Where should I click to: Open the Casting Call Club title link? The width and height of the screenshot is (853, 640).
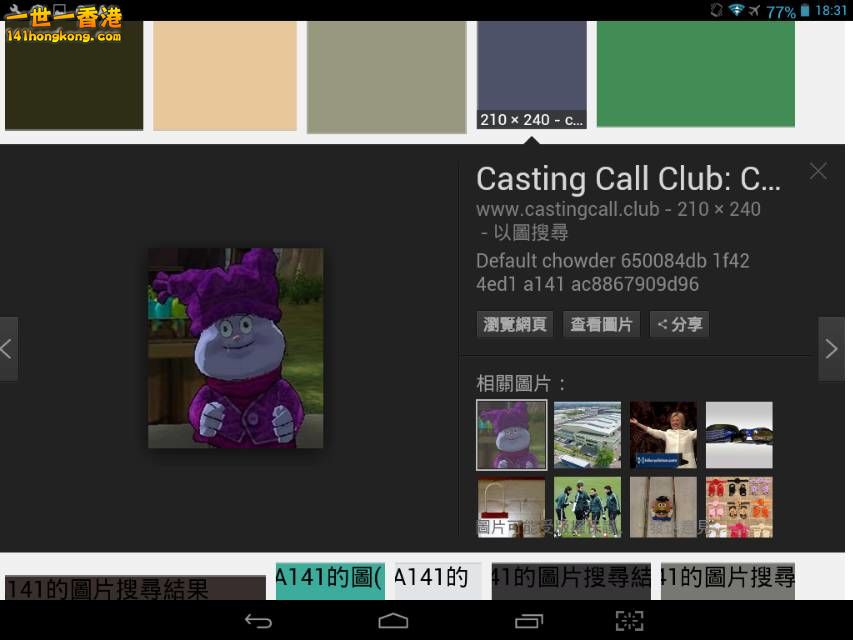(628, 179)
